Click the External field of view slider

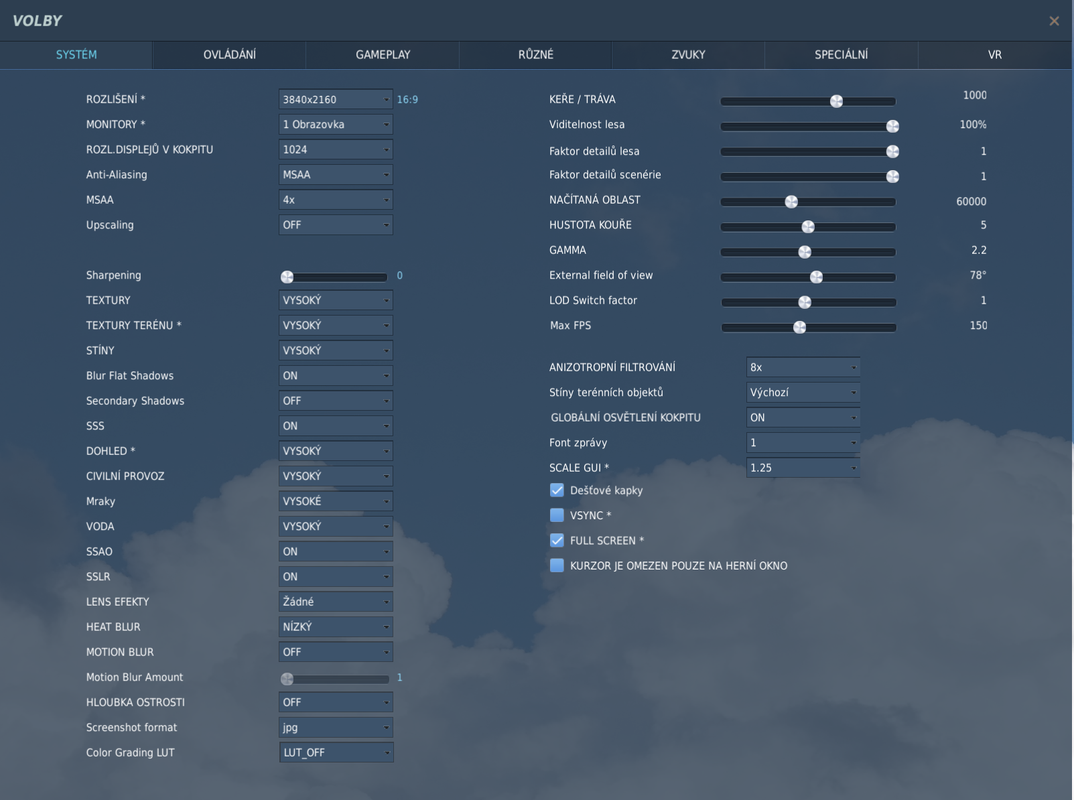[x=808, y=277]
